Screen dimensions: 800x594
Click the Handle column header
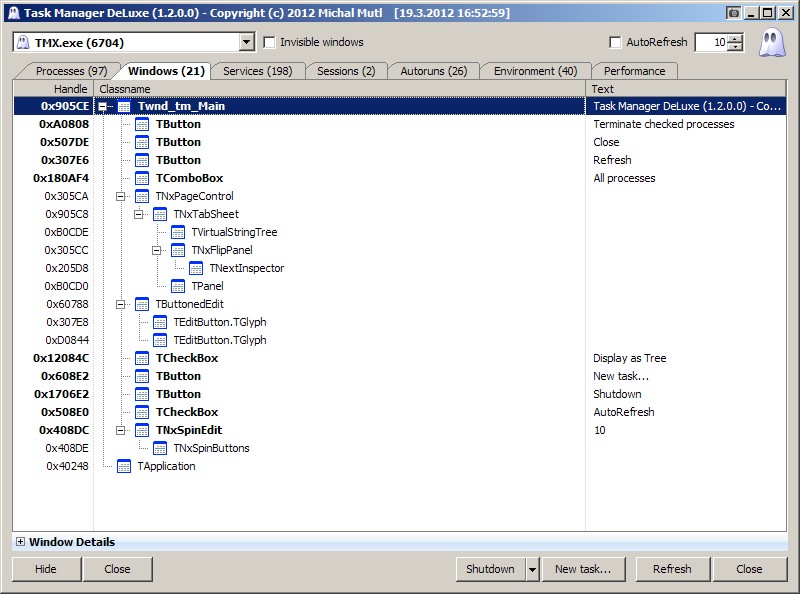coord(53,89)
